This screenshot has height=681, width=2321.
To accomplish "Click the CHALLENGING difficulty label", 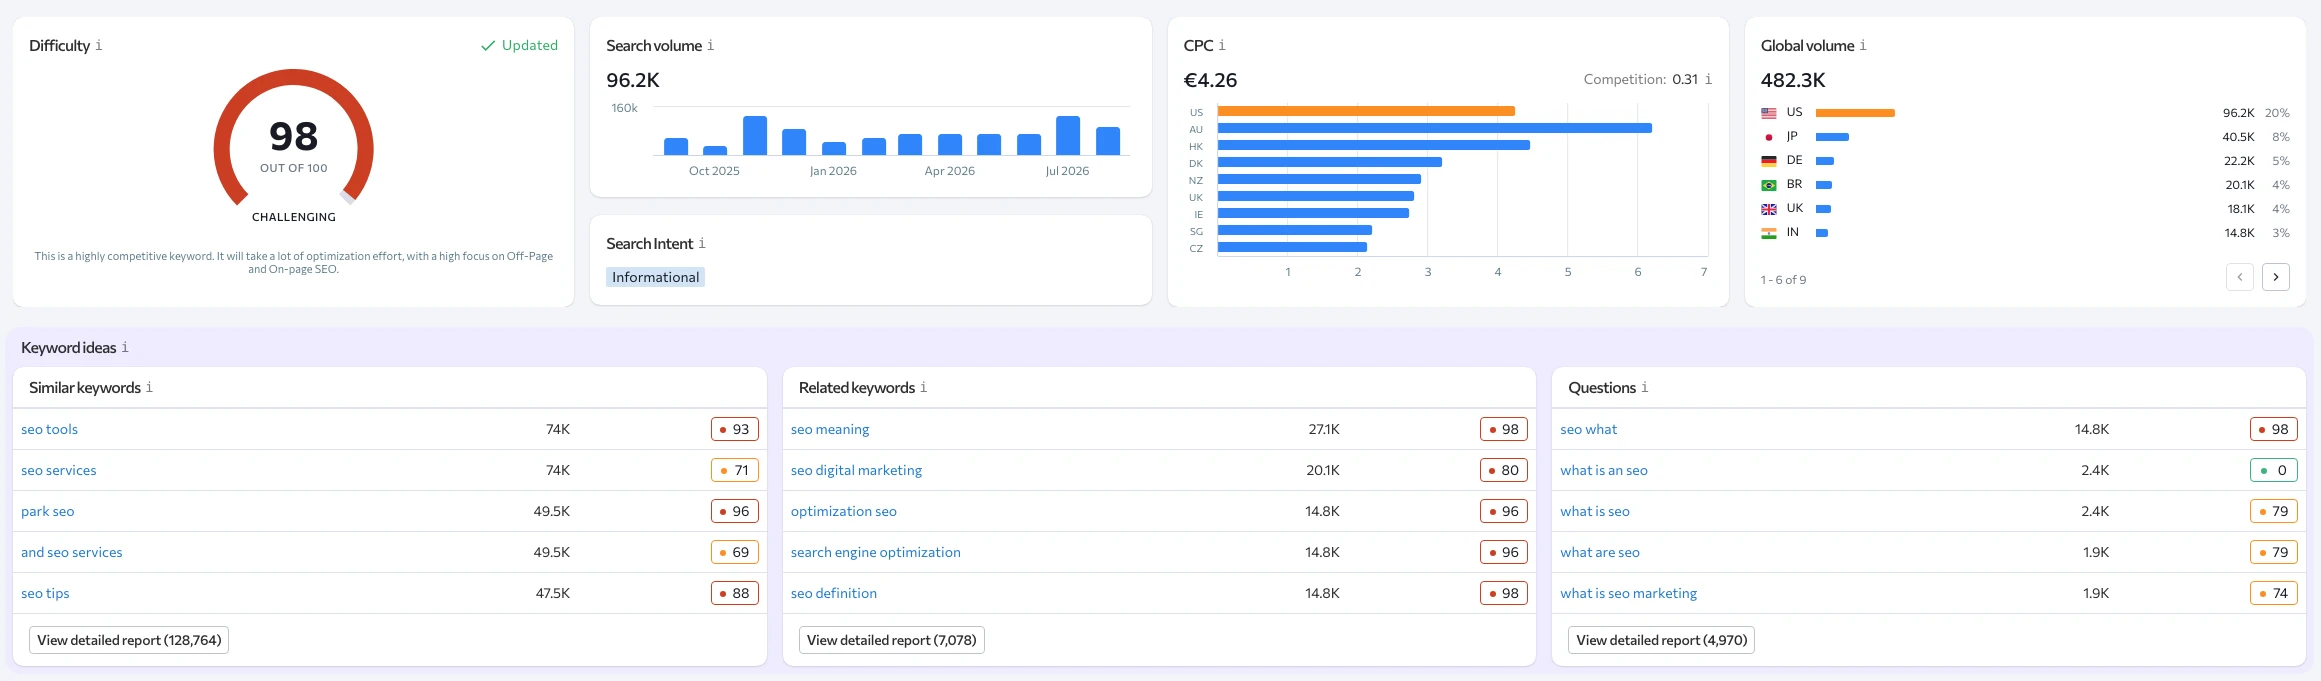I will click(294, 217).
